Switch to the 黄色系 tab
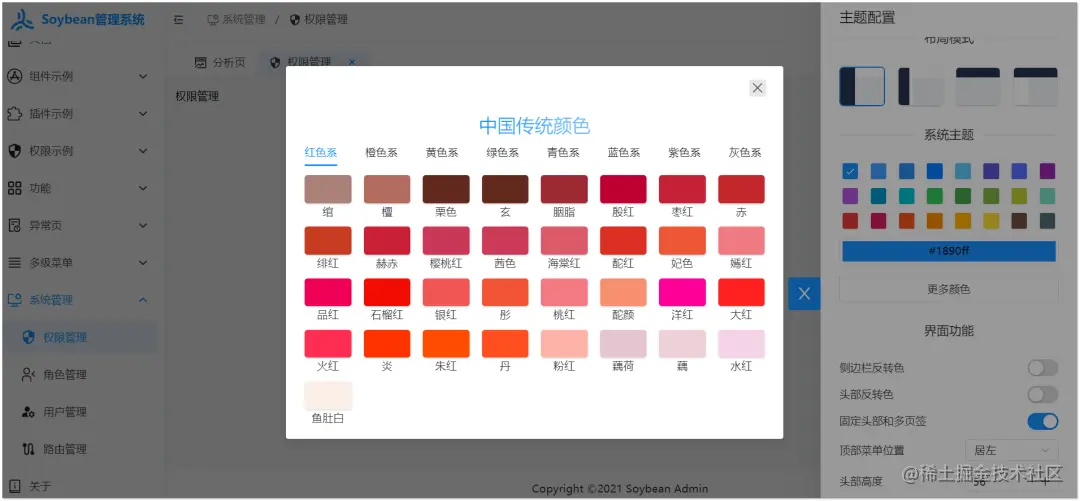1080x501 pixels. [442, 153]
